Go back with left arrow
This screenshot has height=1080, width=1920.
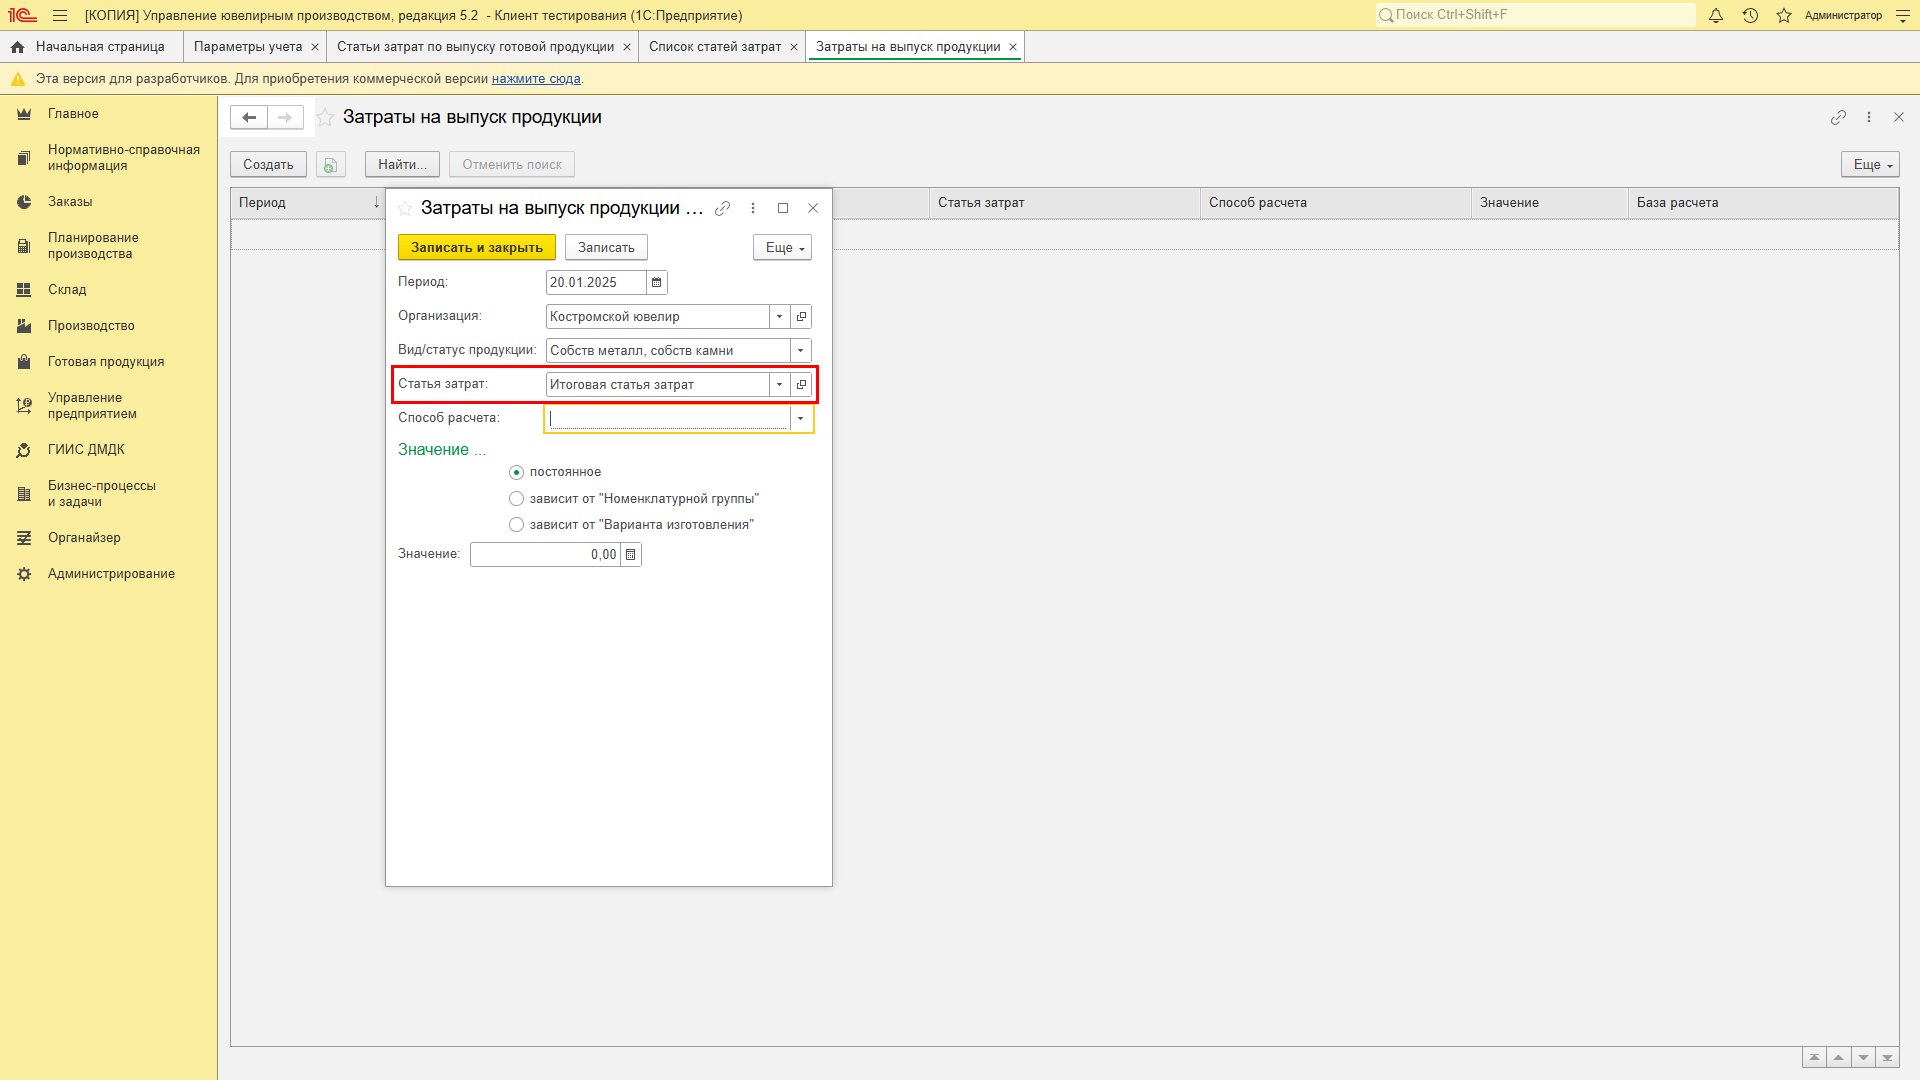(x=249, y=118)
